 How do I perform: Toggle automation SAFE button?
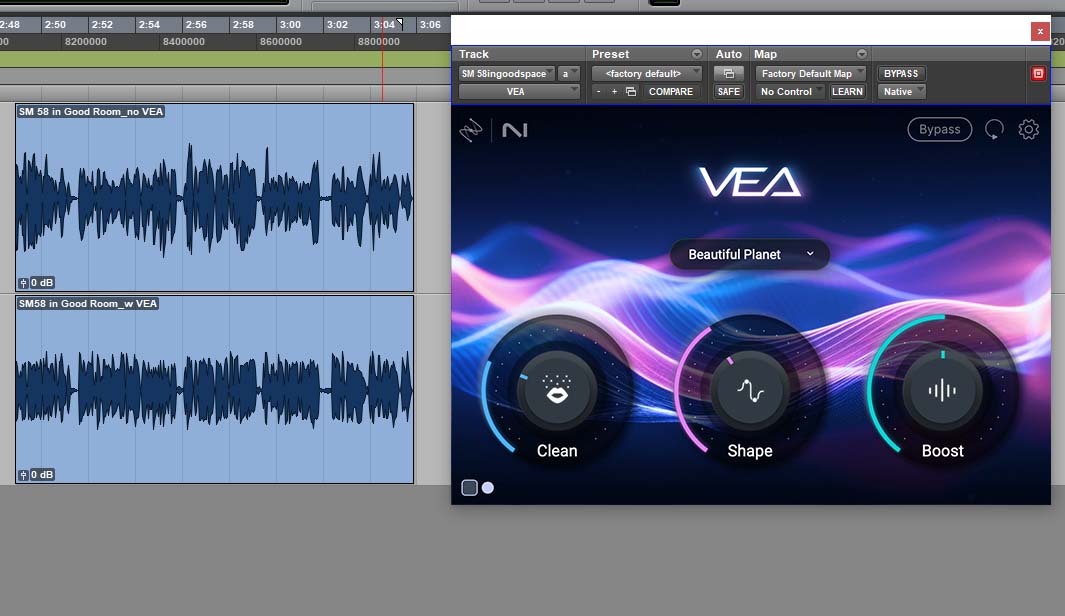pos(729,92)
